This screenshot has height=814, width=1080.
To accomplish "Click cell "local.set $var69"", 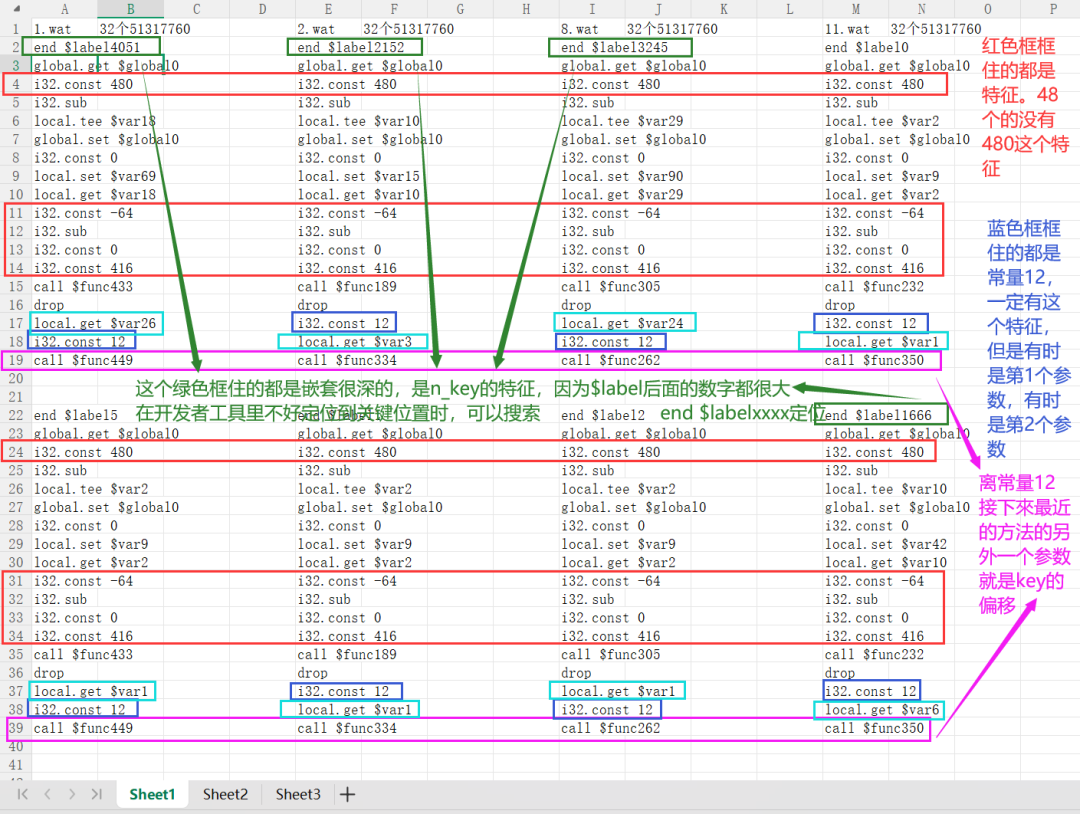I will pyautogui.click(x=95, y=176).
